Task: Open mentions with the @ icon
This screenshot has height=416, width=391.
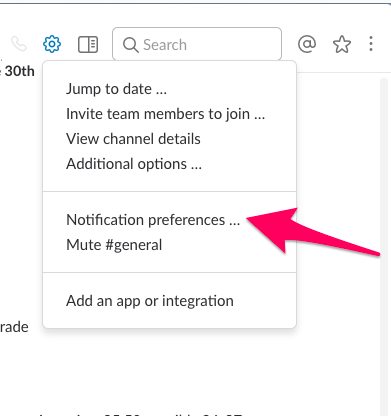Action: click(x=307, y=44)
